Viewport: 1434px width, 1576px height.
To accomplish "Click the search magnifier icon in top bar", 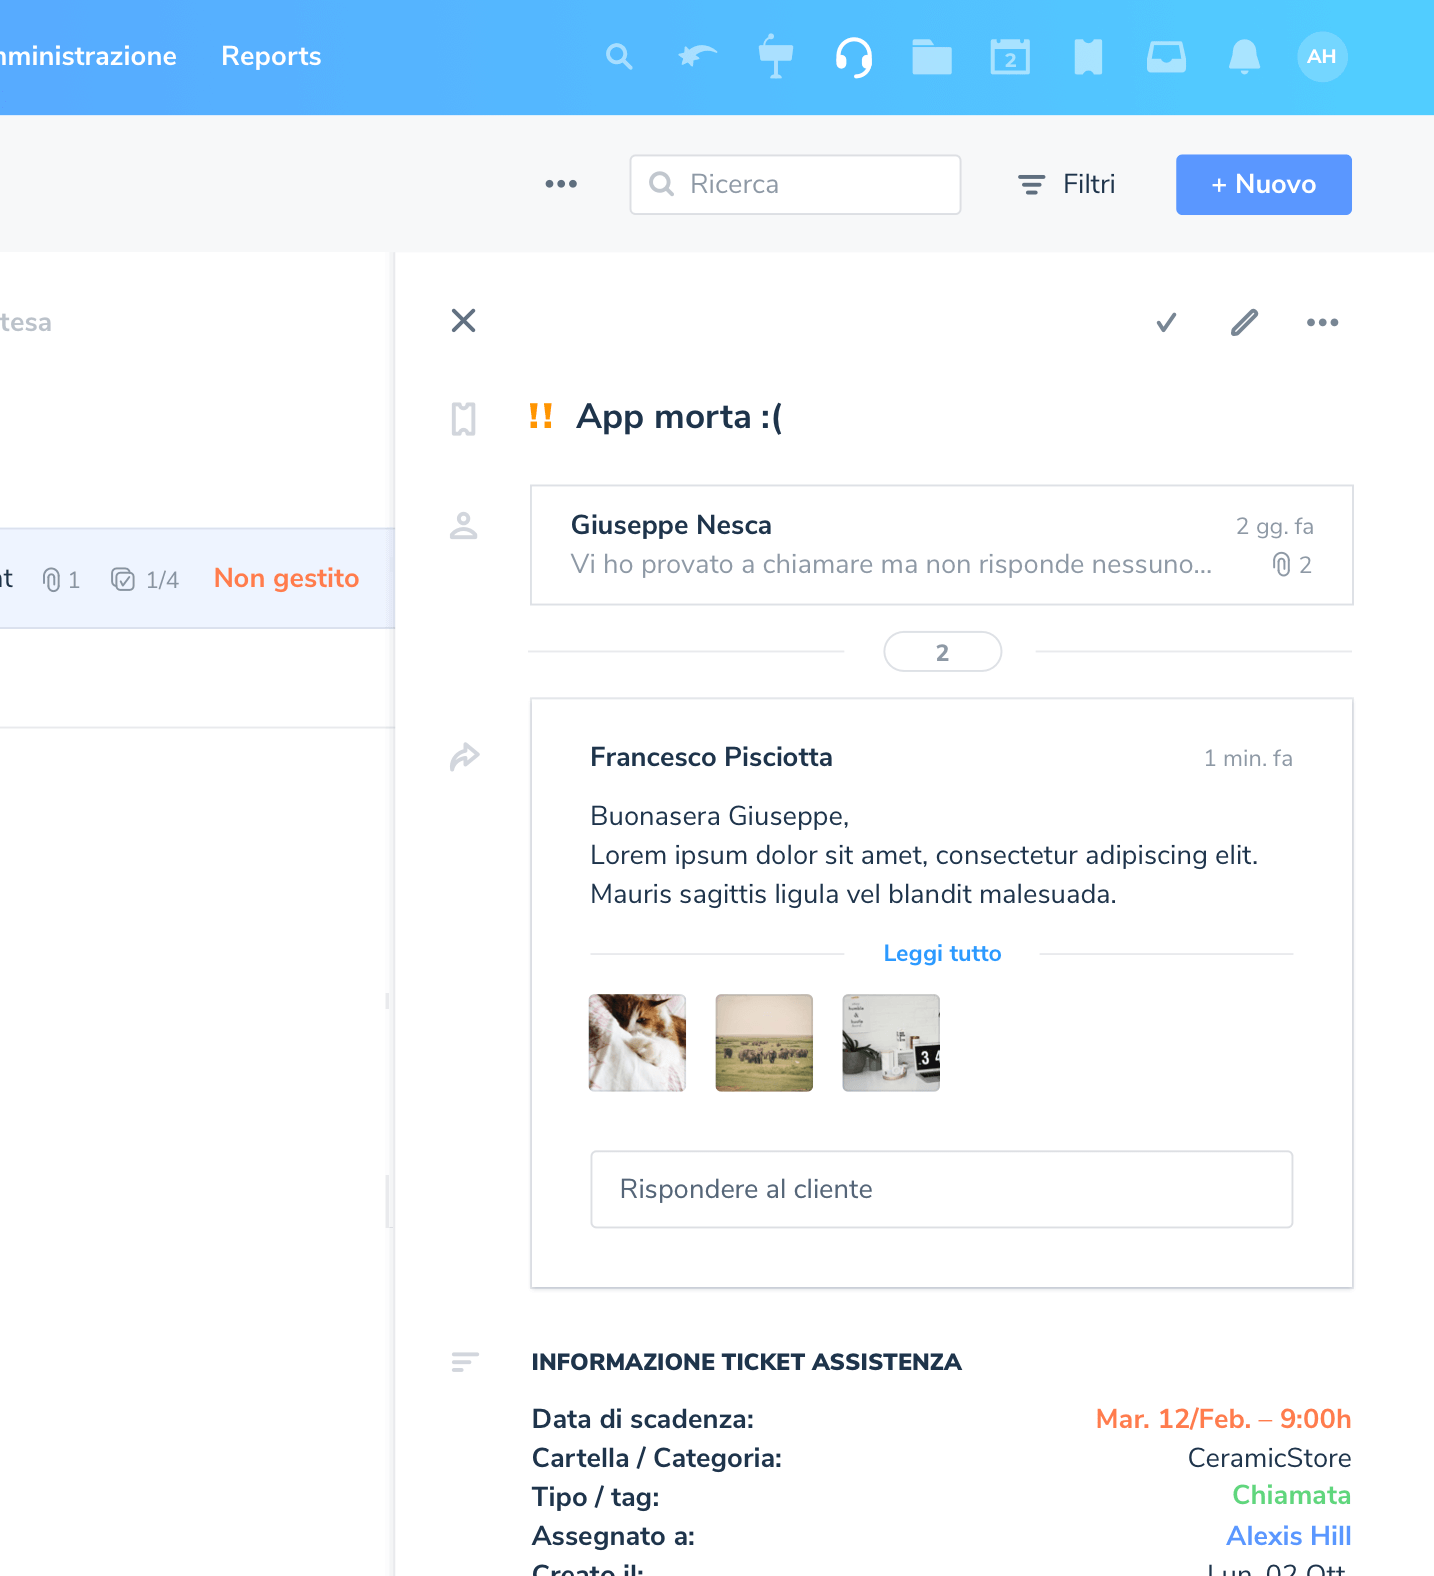I will click(x=619, y=57).
